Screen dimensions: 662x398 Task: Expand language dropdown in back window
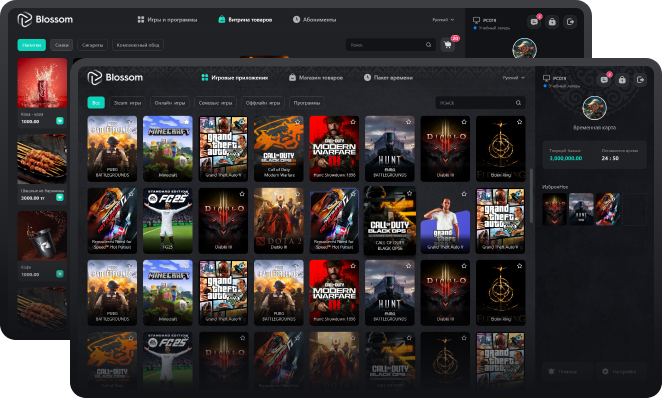click(x=443, y=20)
